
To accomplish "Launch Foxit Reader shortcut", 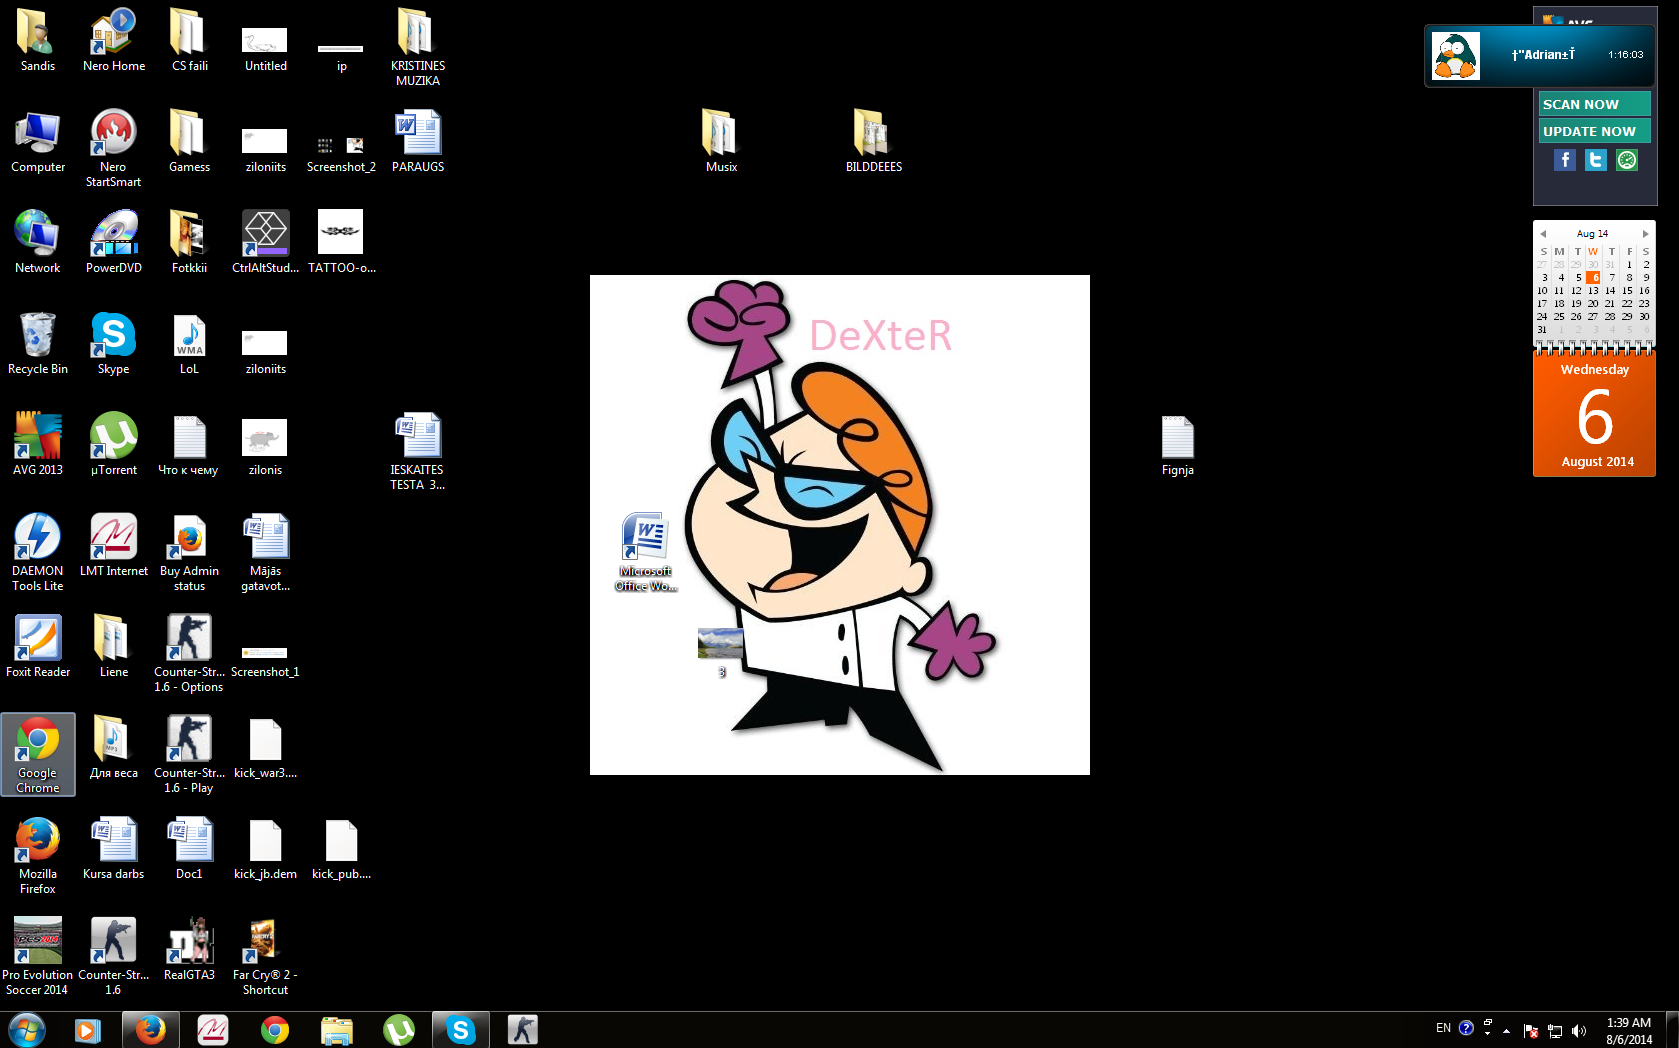I will (37, 646).
